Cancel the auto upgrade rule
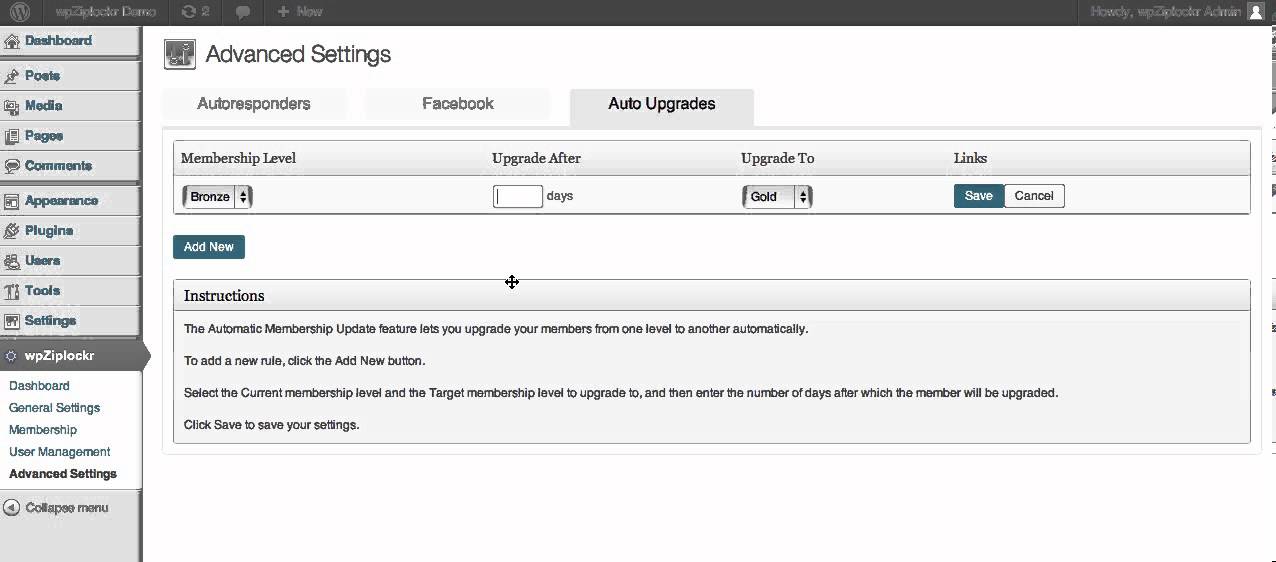The width and height of the screenshot is (1276, 562). click(1034, 196)
